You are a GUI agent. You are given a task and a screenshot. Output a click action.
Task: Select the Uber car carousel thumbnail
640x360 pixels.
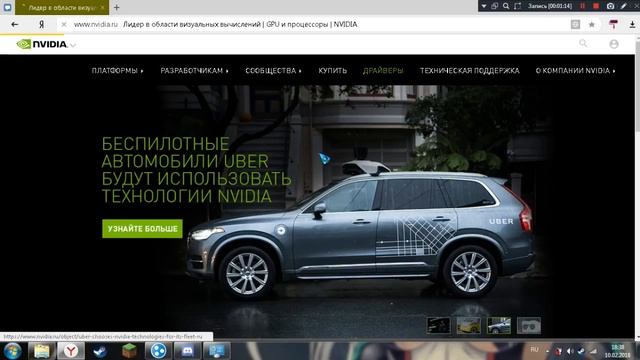[499, 325]
